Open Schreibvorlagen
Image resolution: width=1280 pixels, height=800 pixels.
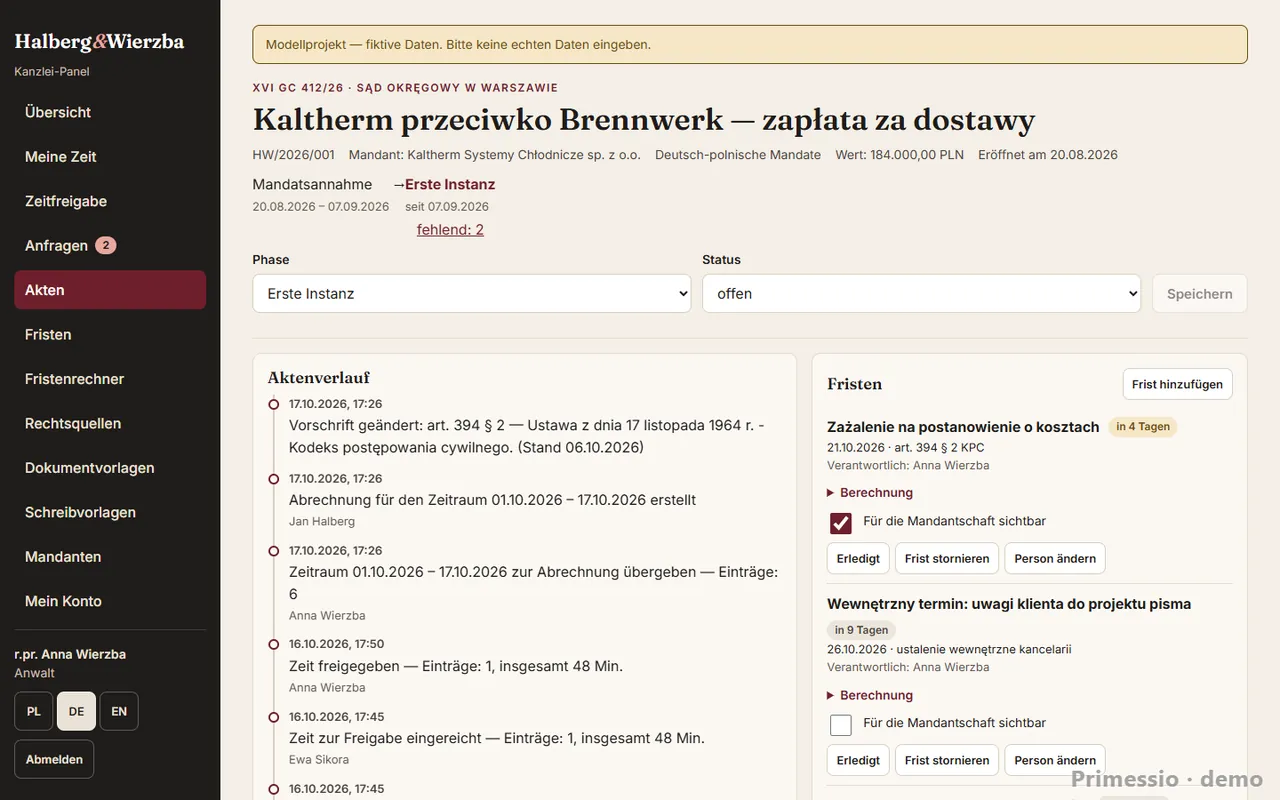(110, 512)
